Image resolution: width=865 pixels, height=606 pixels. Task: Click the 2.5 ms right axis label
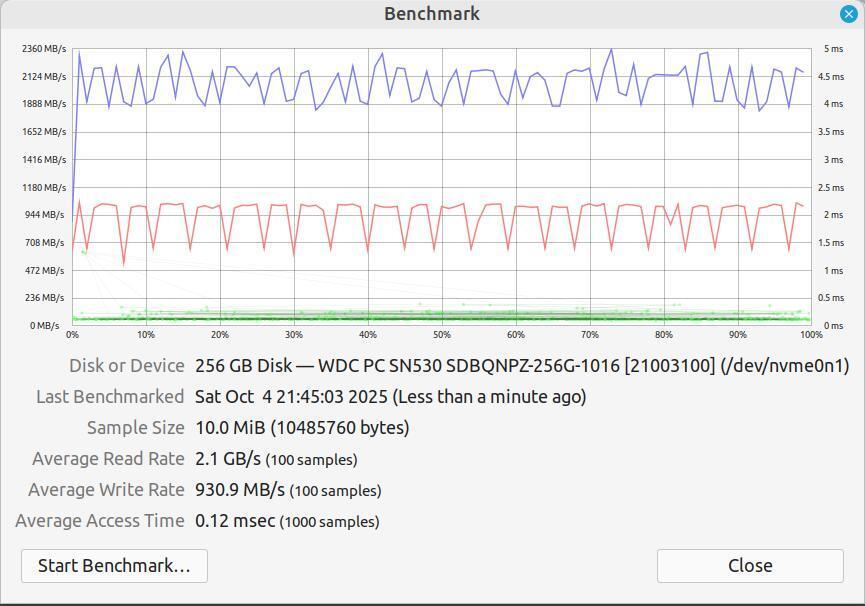(x=832, y=188)
